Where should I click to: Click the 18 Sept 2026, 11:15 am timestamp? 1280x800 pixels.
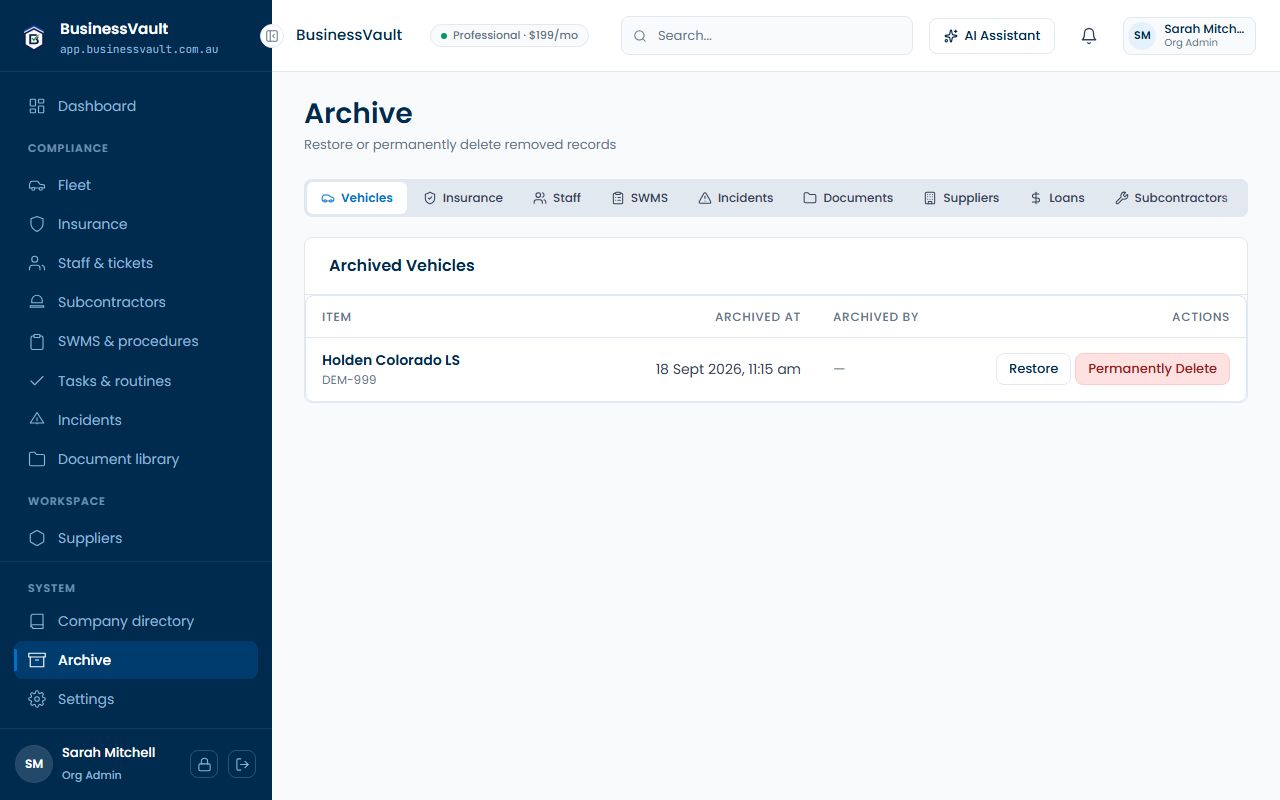coord(728,369)
